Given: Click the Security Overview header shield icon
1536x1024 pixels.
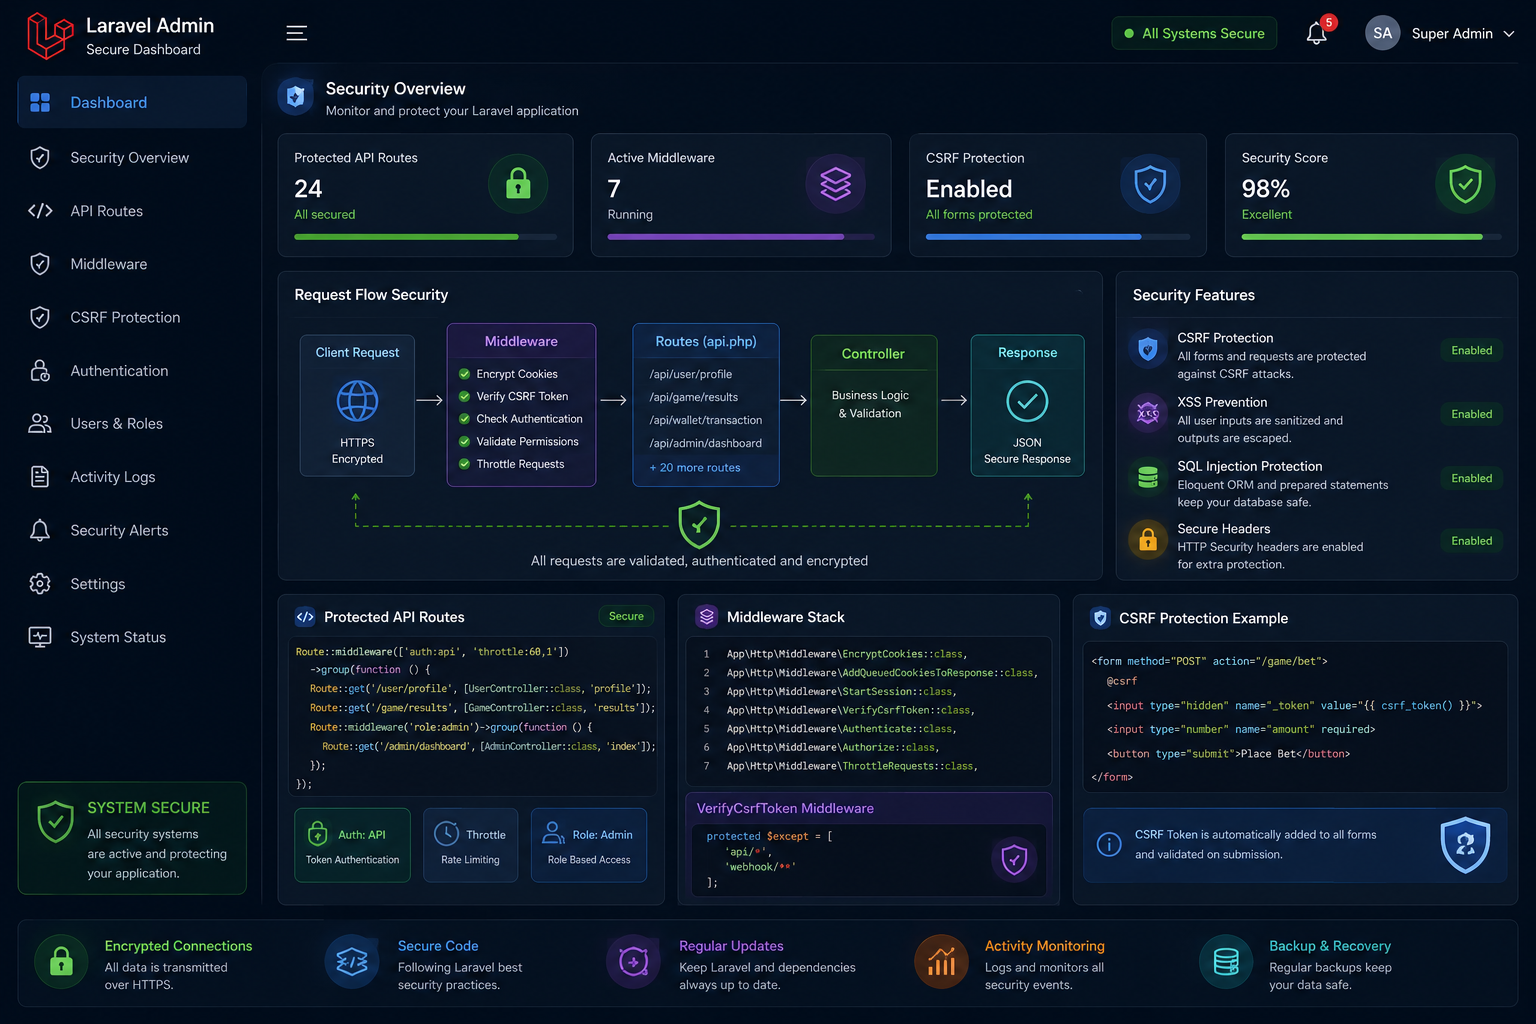Looking at the screenshot, I should pos(295,97).
